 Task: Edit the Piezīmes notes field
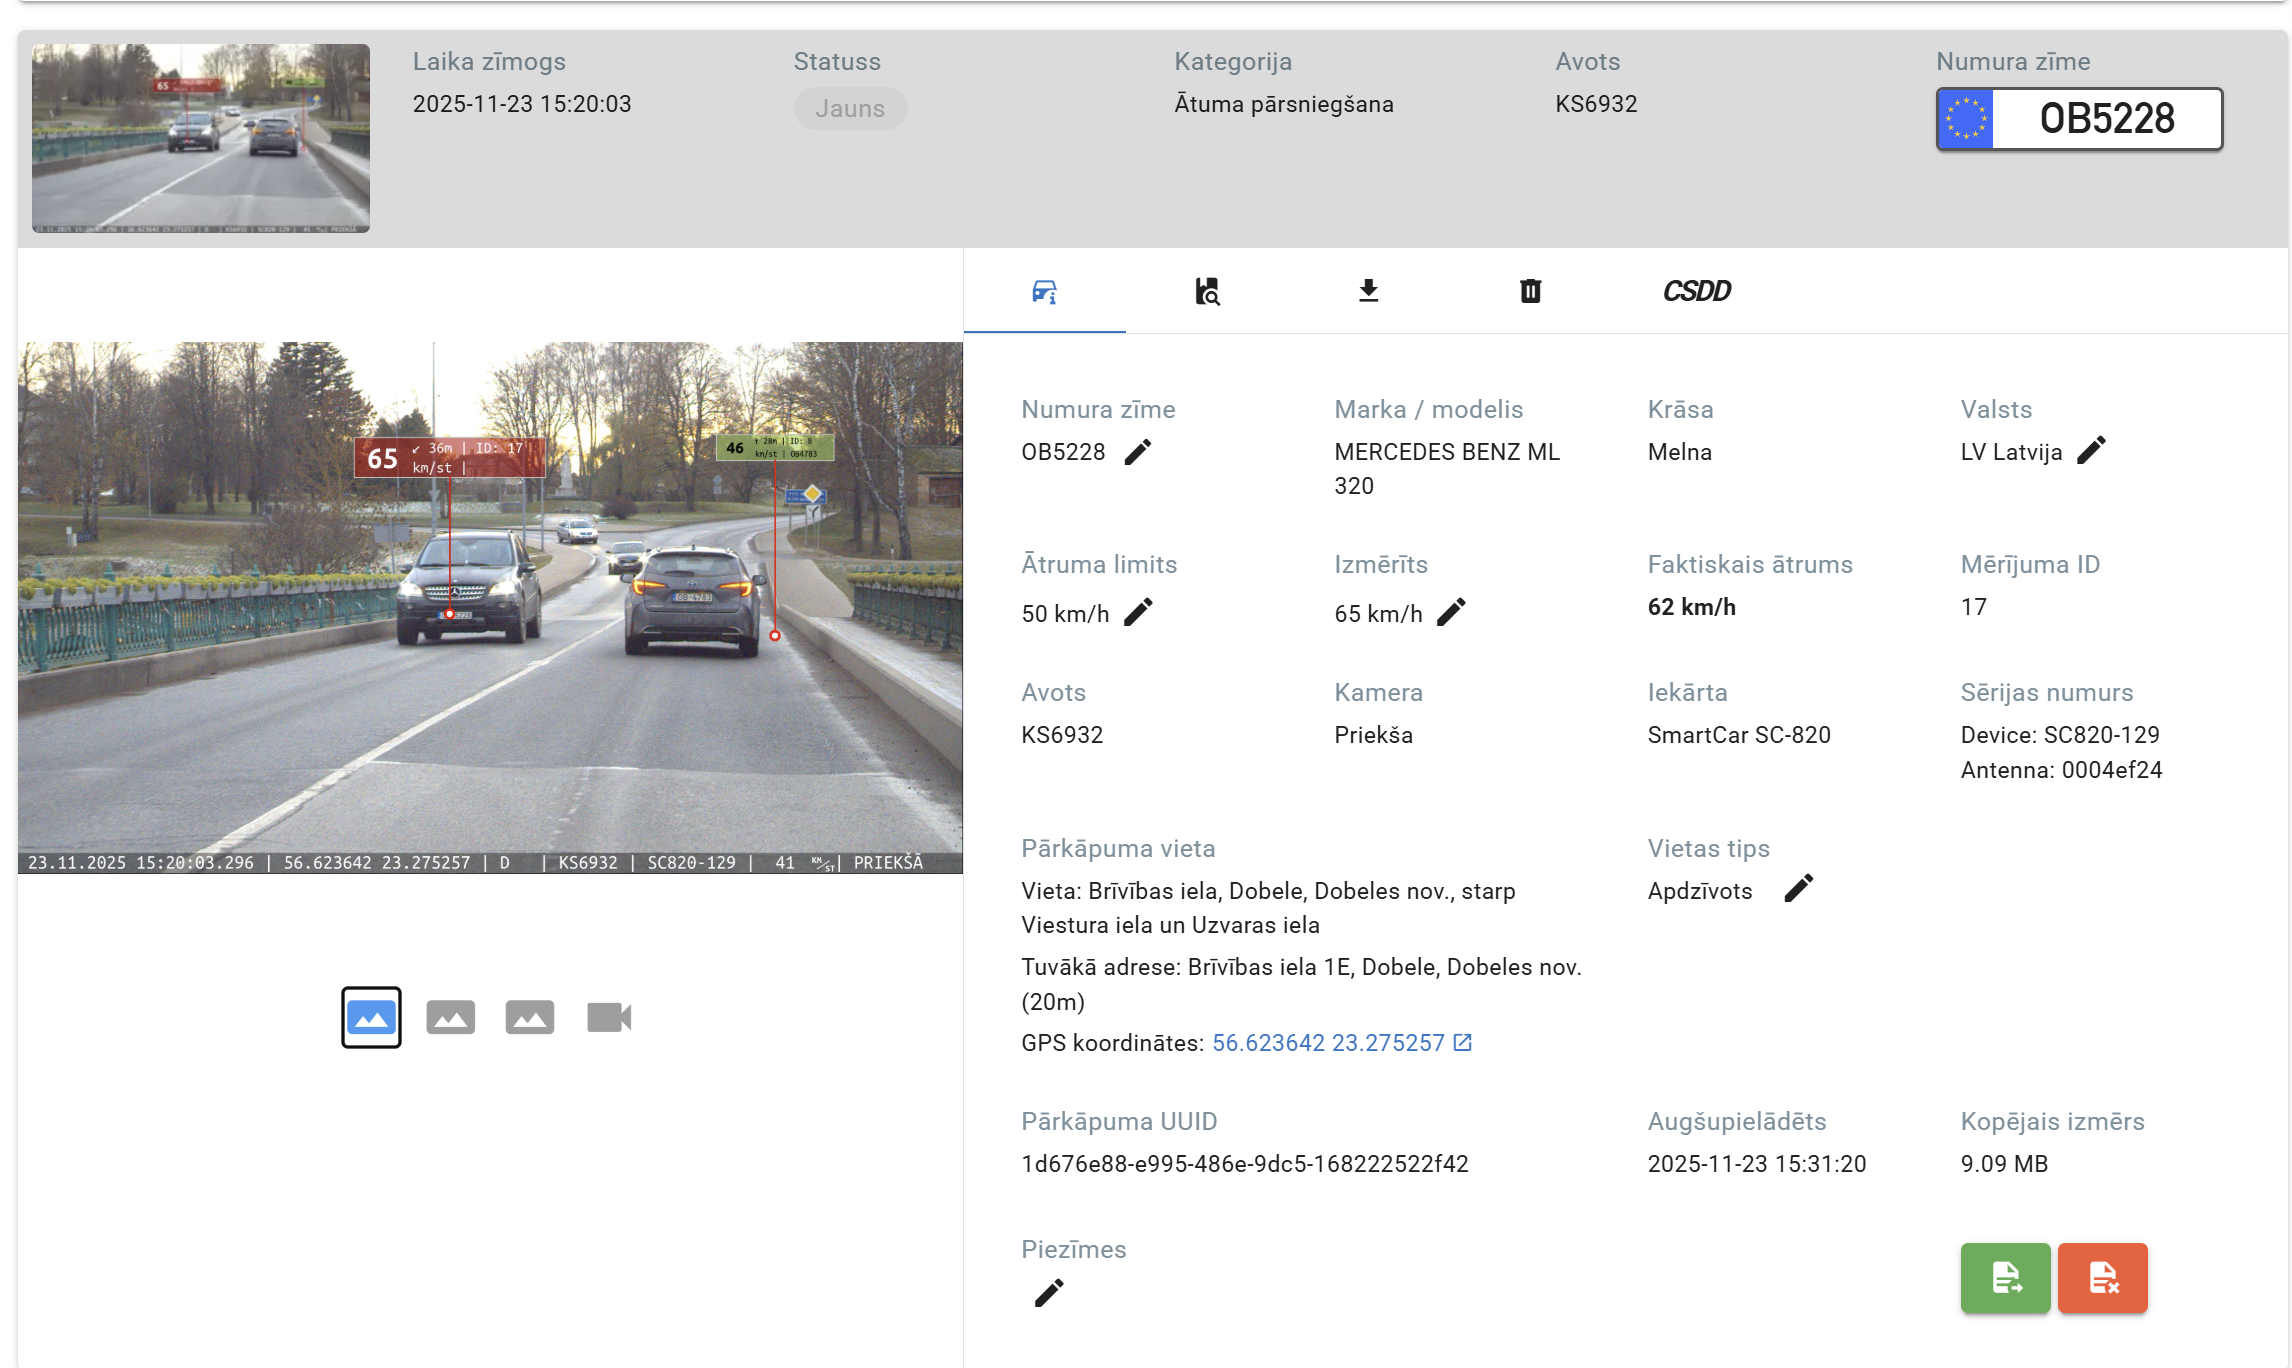click(1049, 1293)
